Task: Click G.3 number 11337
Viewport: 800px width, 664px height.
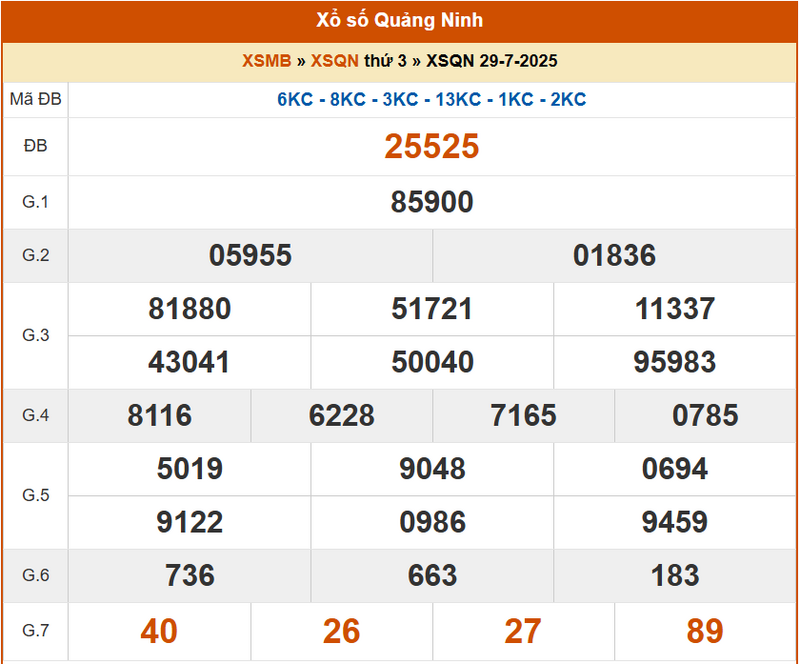Action: click(x=674, y=309)
